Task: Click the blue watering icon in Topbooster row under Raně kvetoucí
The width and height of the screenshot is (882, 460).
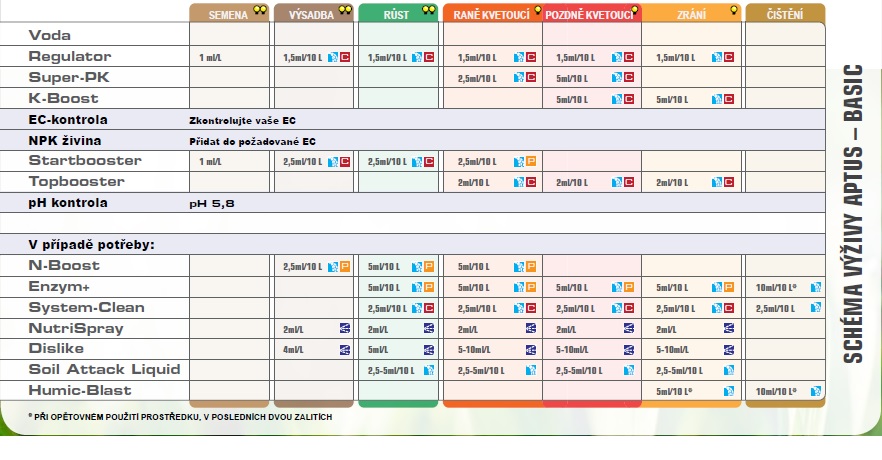Action: coord(519,182)
